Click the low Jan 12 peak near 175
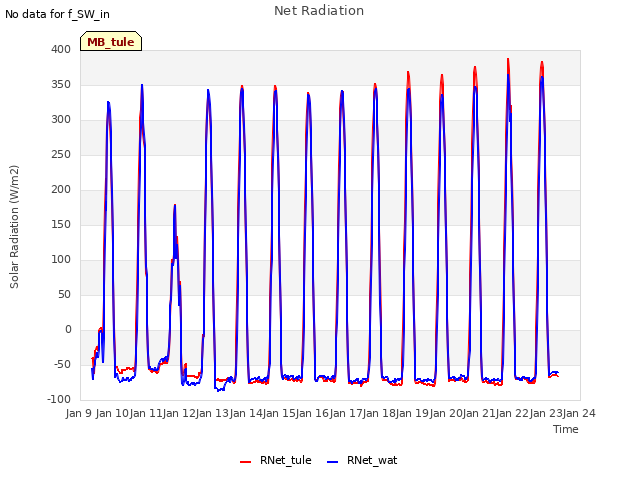The image size is (640, 480). tap(175, 206)
